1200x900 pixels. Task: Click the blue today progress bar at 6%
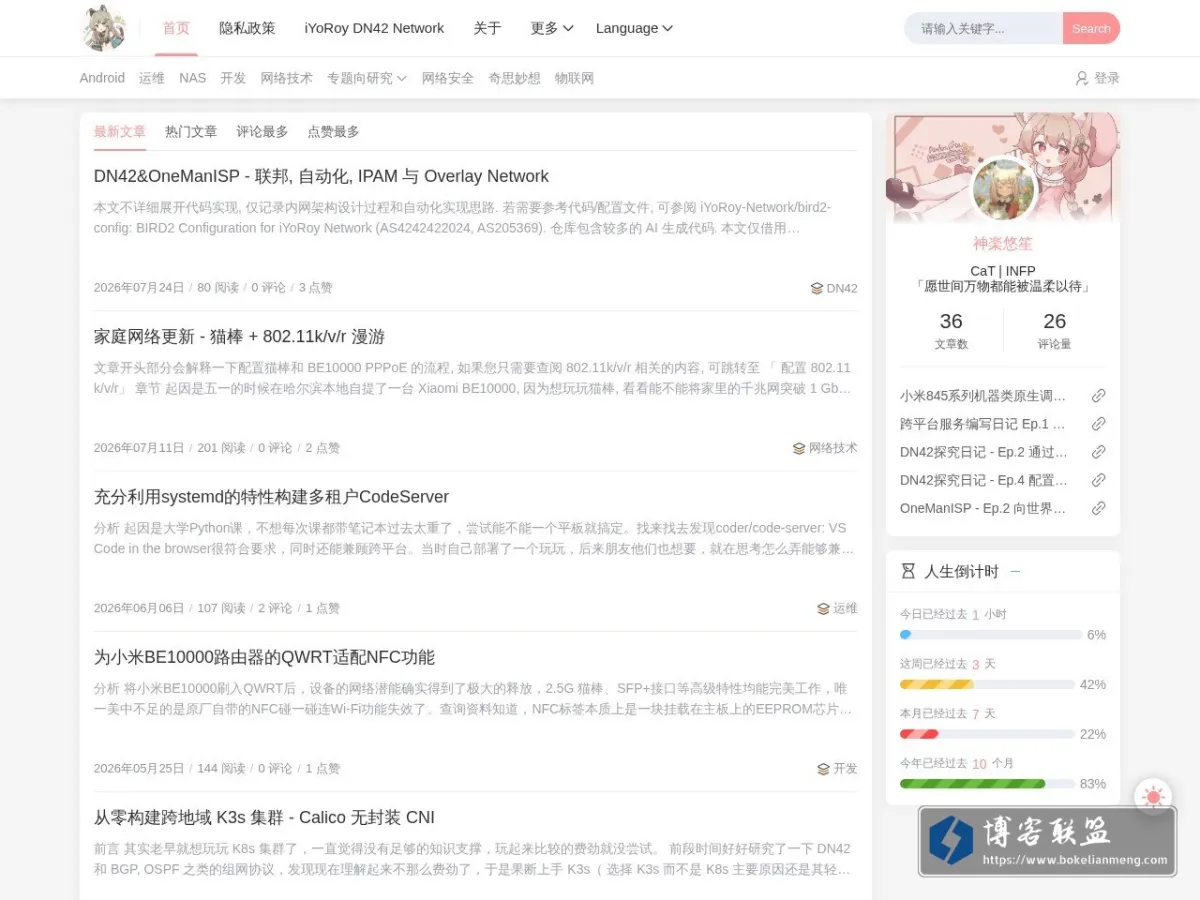[x=991, y=635]
